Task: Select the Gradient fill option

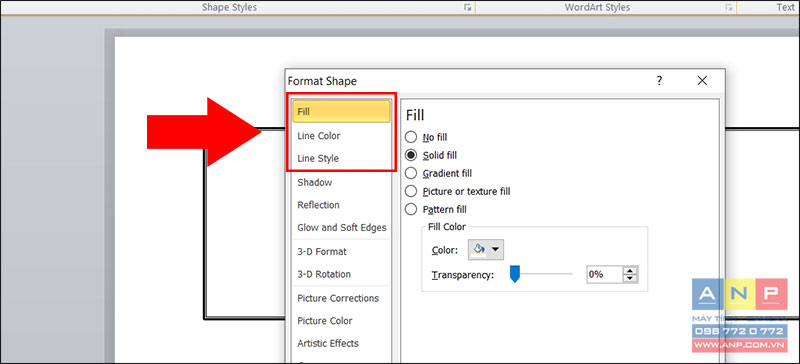Action: (x=438, y=174)
